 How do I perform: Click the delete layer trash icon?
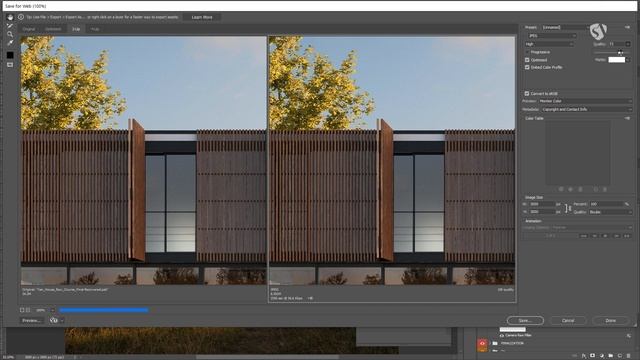pyautogui.click(x=629, y=356)
